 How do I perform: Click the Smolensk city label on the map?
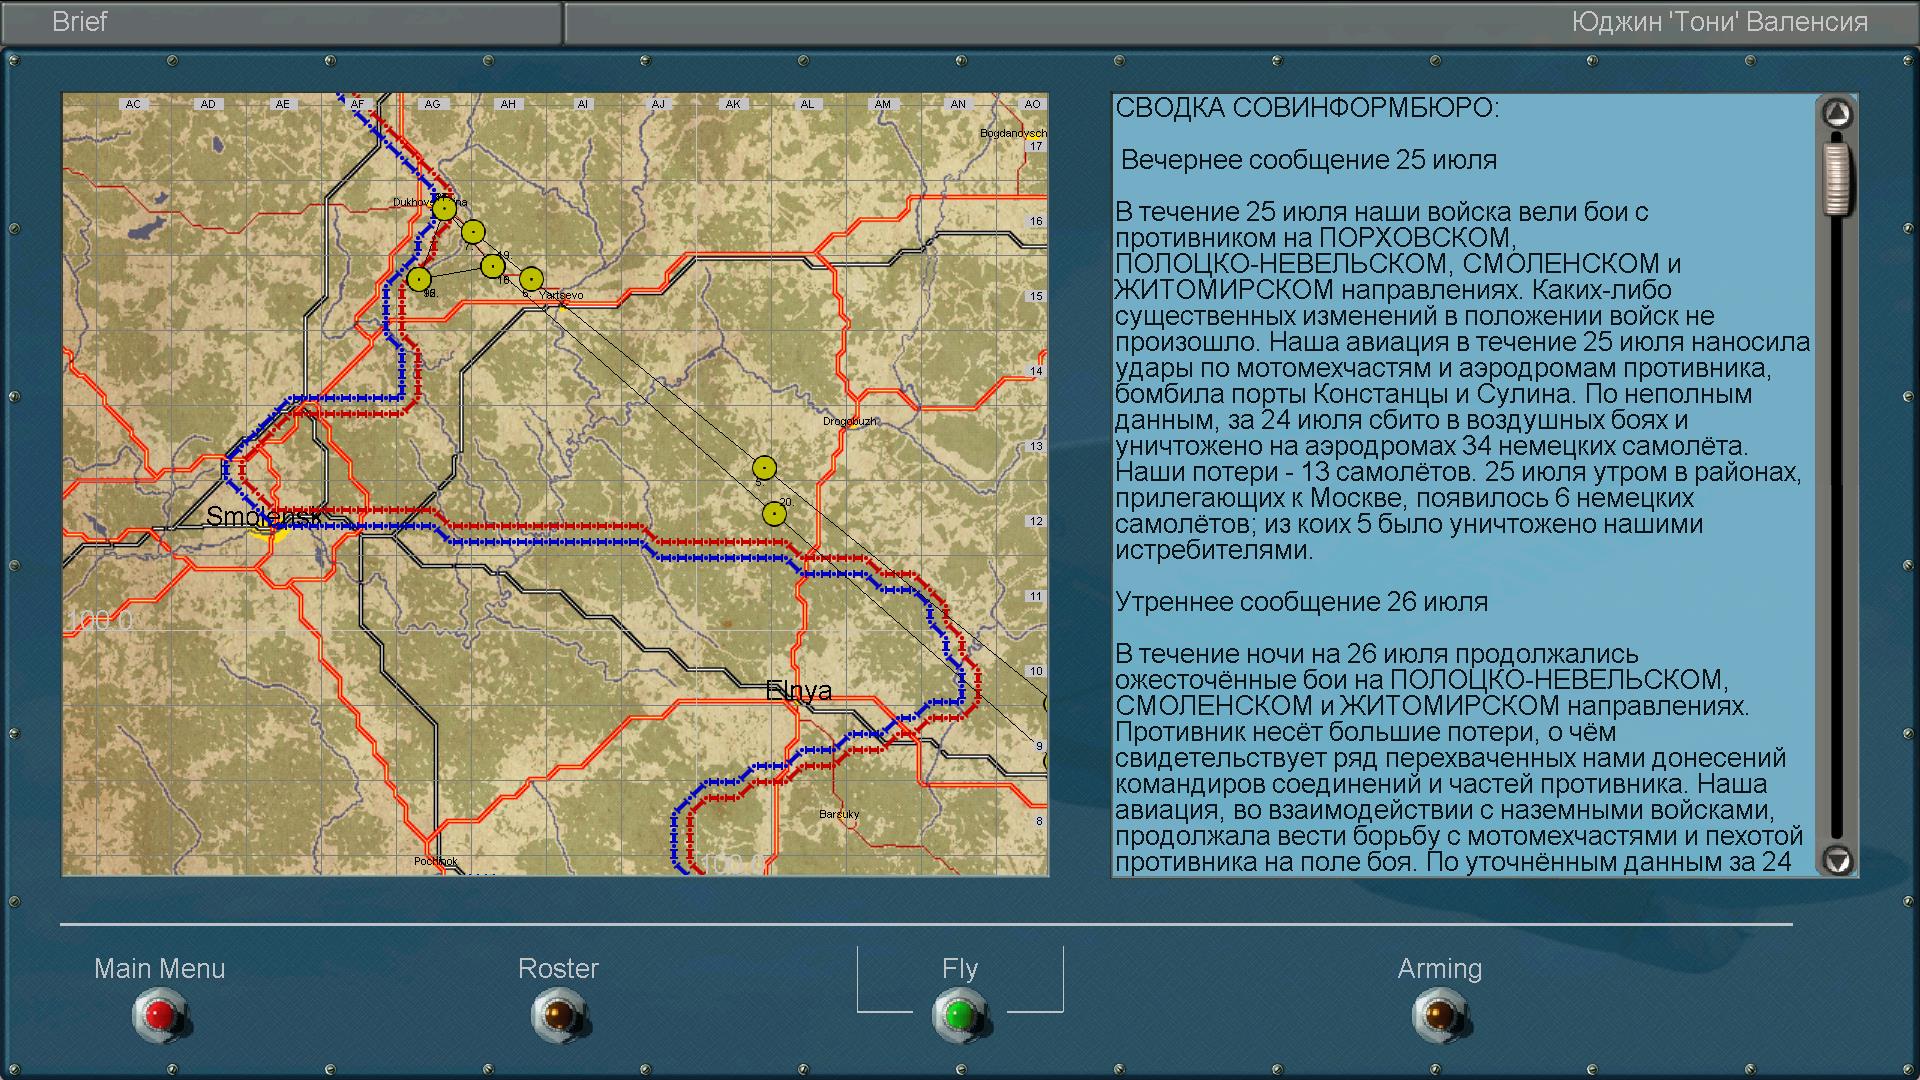262,517
